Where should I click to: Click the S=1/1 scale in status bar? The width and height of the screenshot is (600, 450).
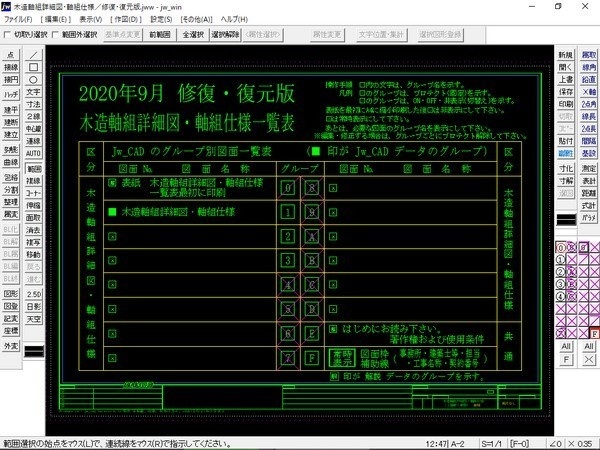click(x=491, y=444)
